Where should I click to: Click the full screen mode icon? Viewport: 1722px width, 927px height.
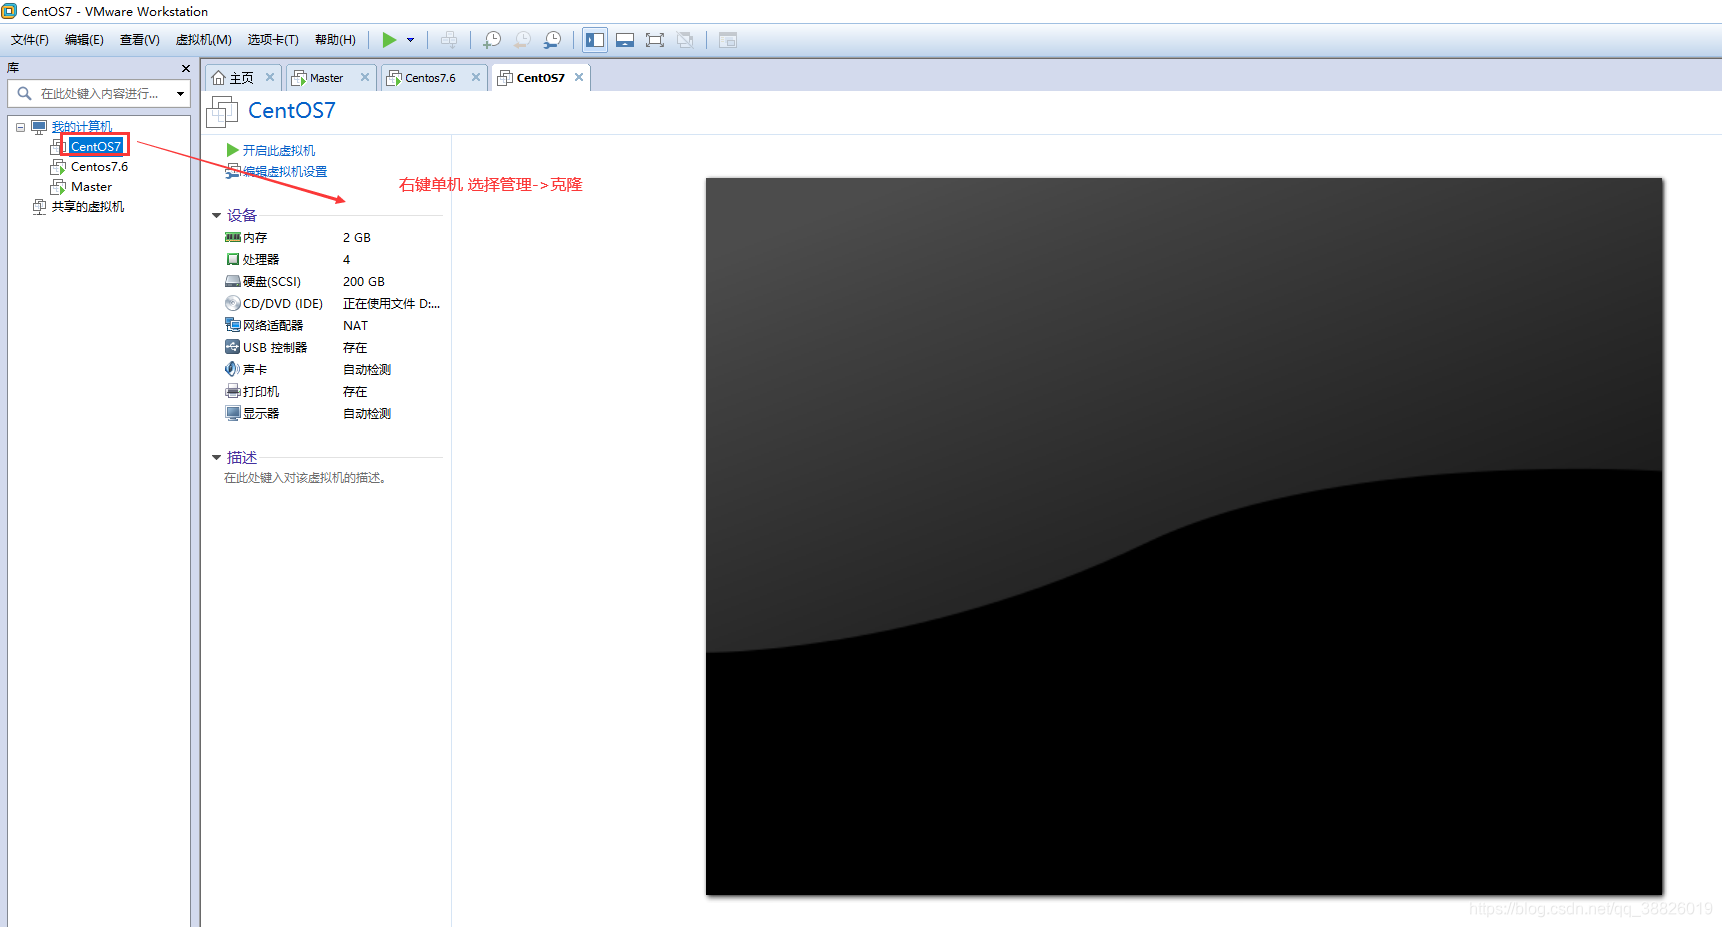pos(655,40)
